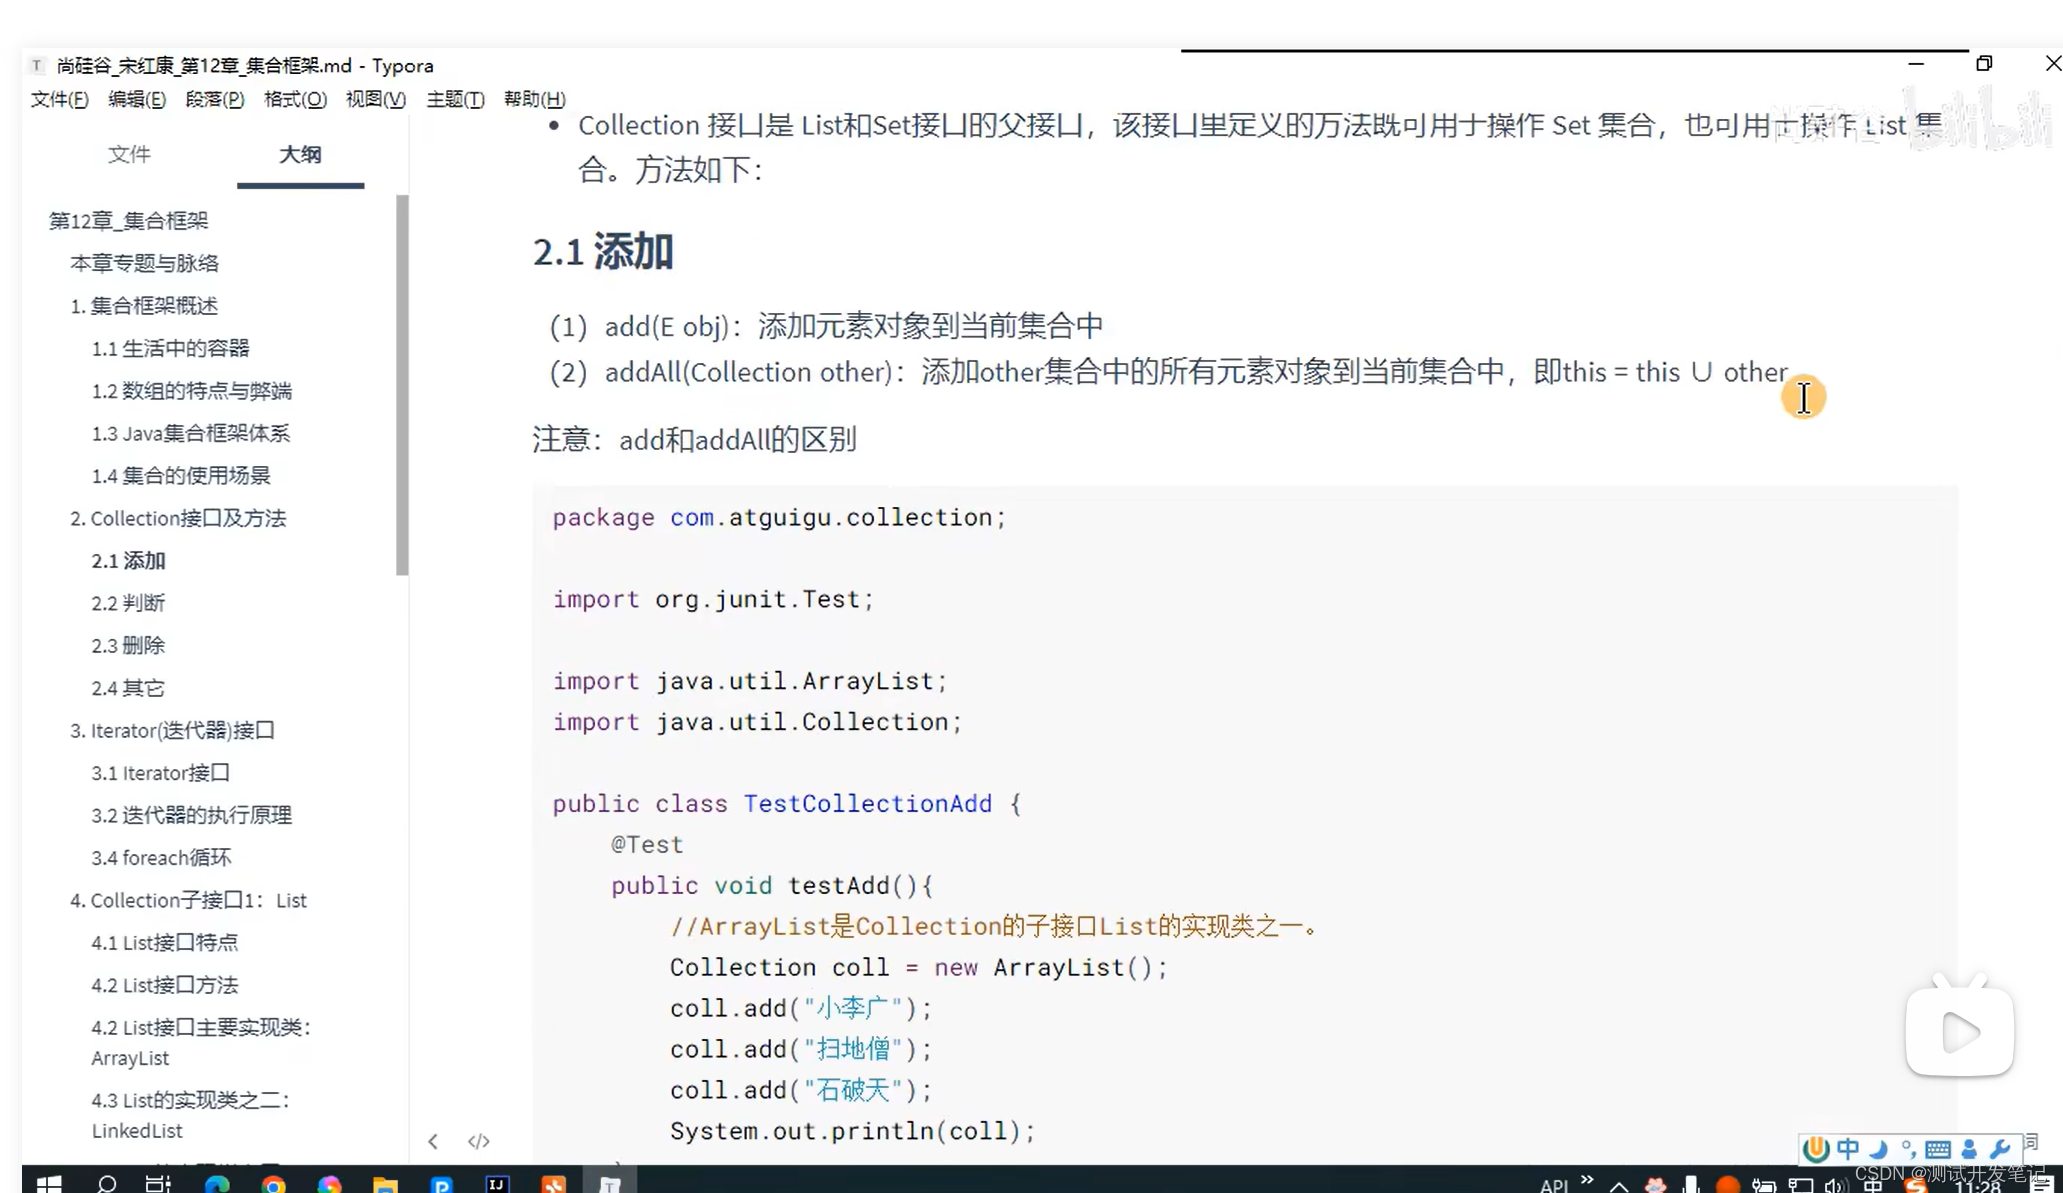Launch Google Chrome from taskbar

point(273,1184)
